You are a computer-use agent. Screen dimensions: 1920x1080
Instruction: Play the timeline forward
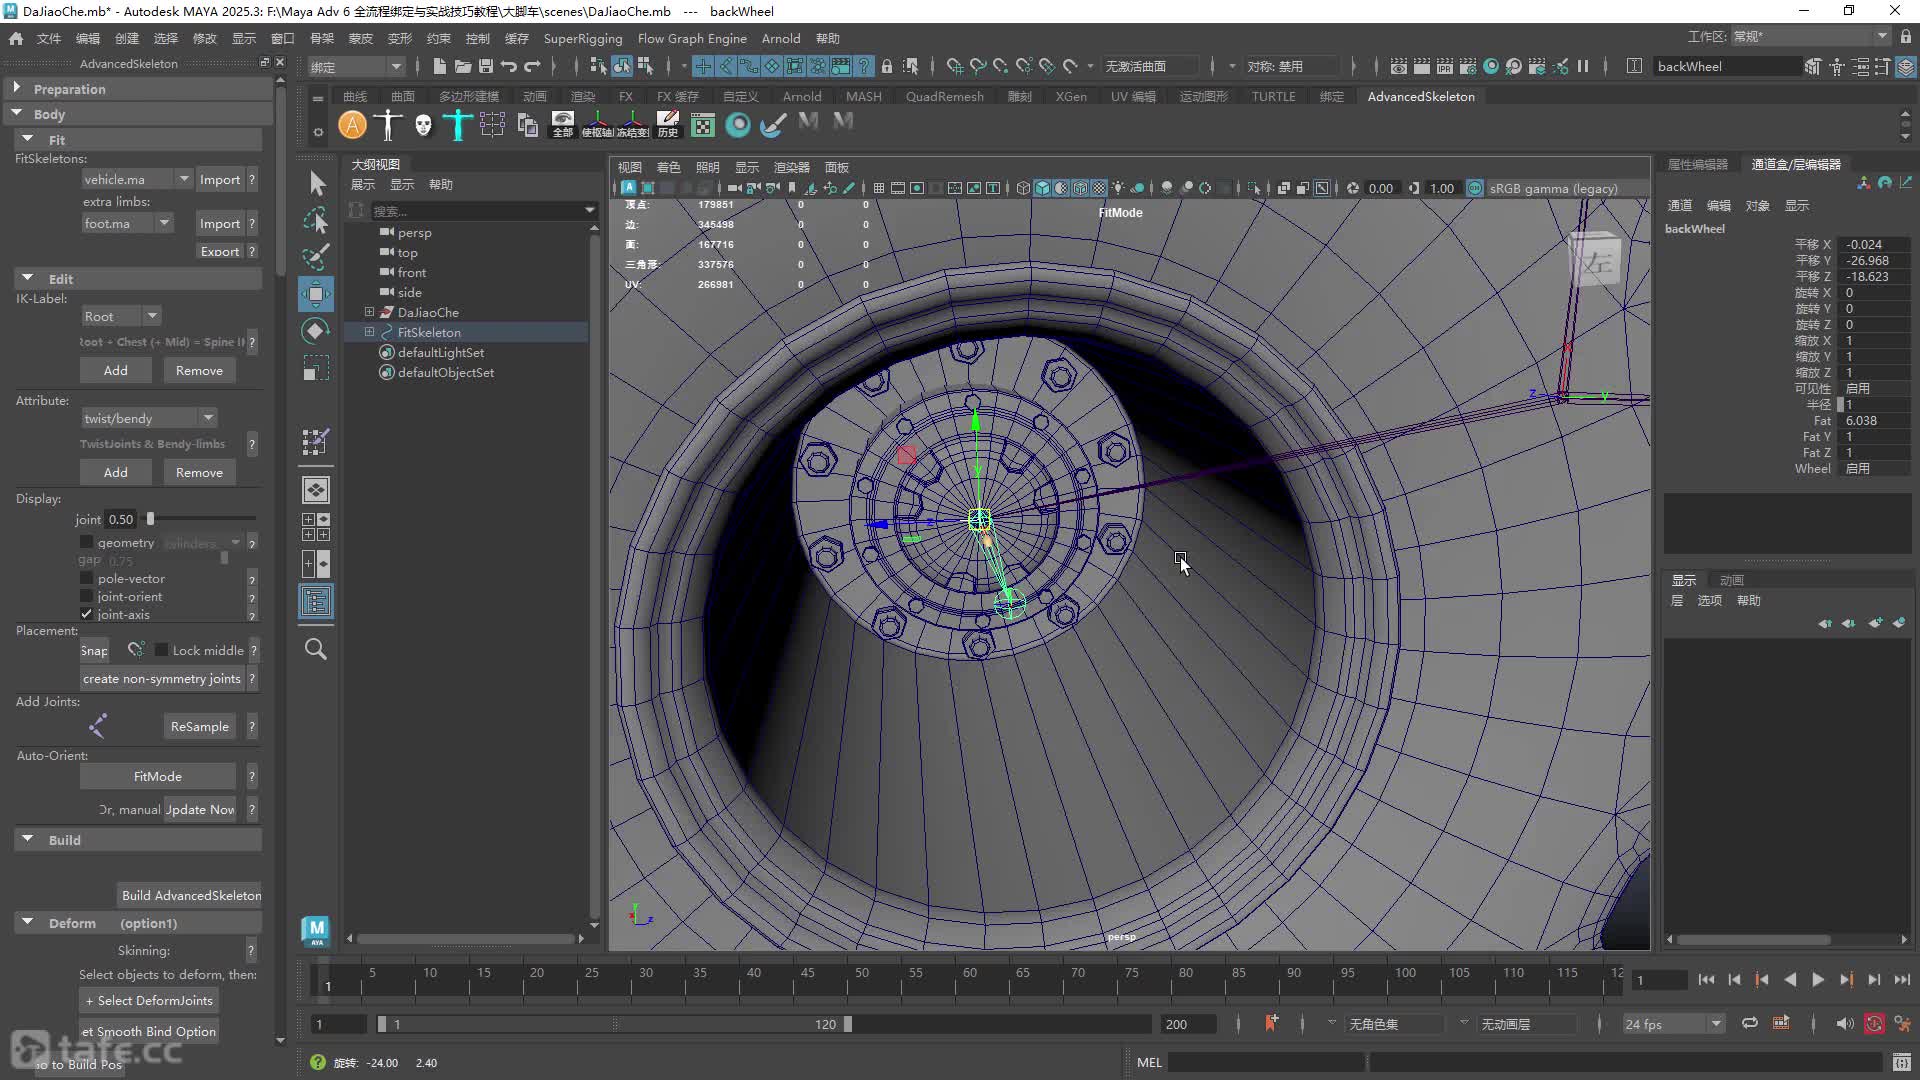point(1818,980)
